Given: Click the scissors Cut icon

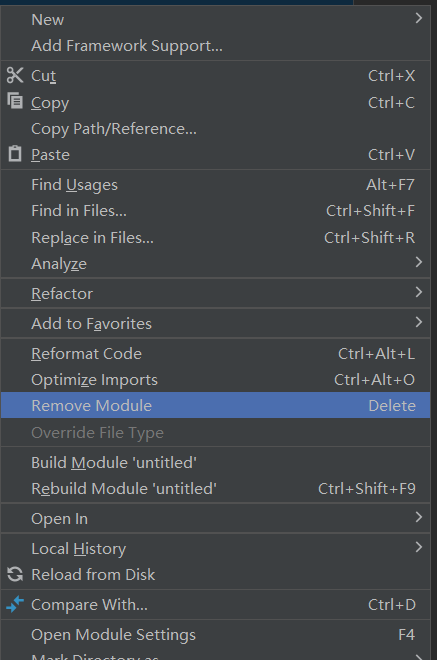Looking at the screenshot, I should [x=15, y=75].
